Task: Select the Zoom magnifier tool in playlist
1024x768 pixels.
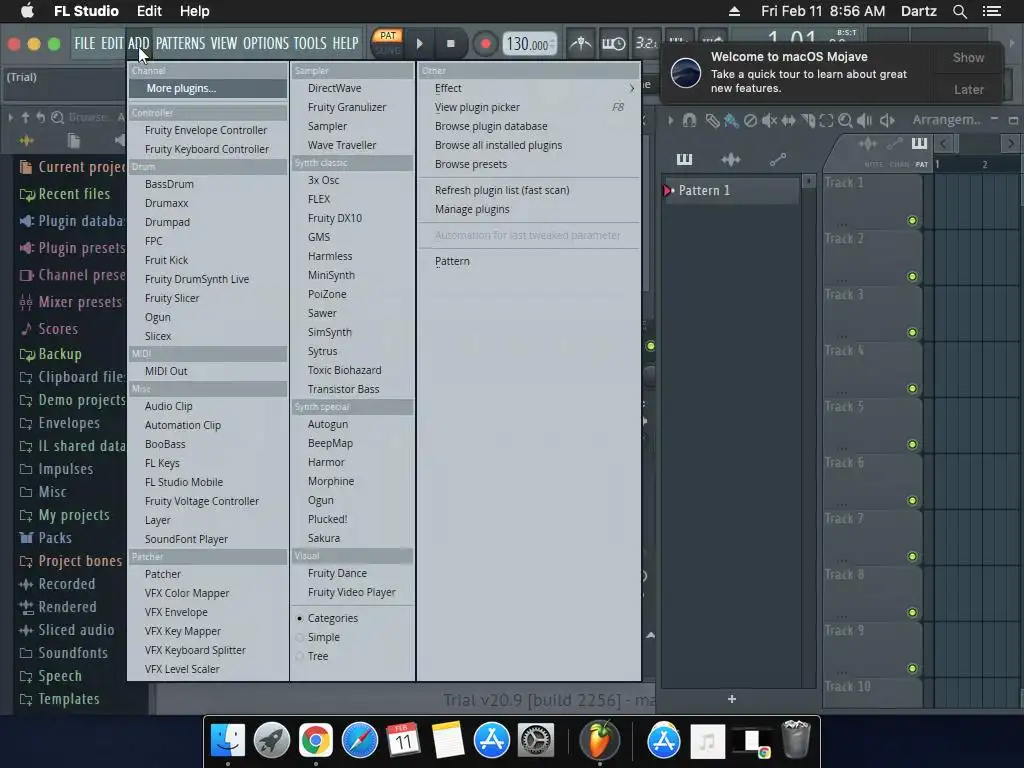Action: pos(846,120)
